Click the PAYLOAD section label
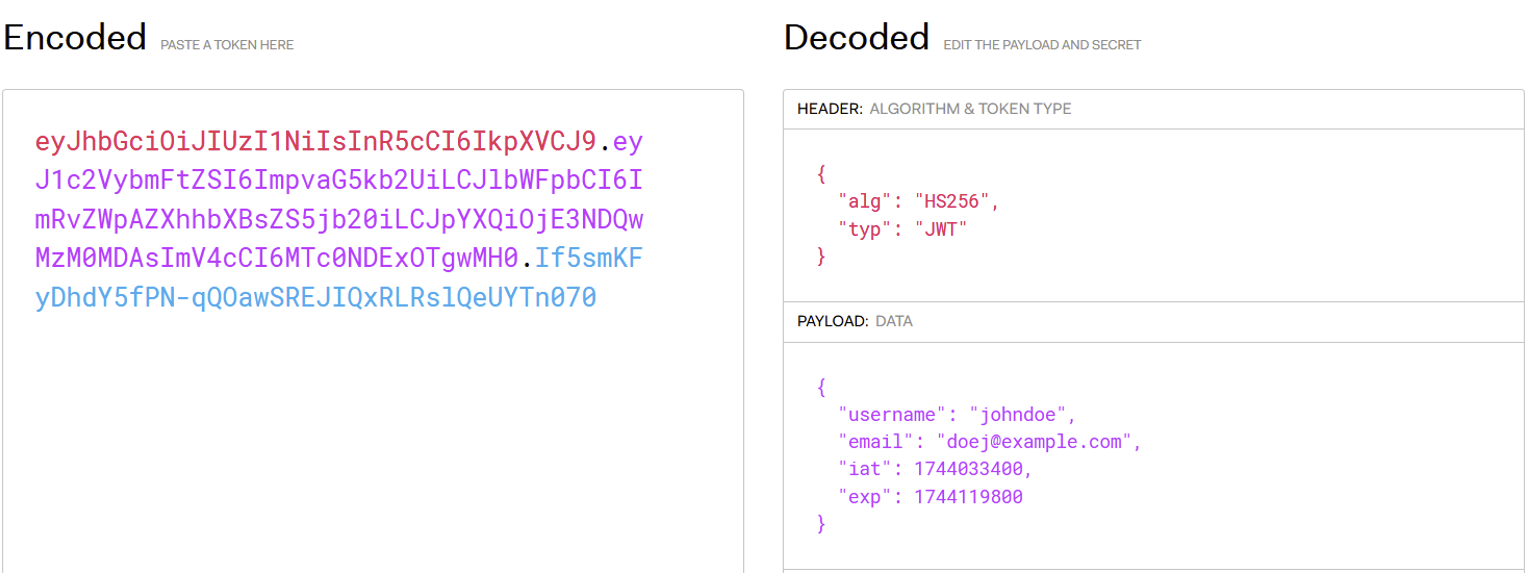 point(832,322)
